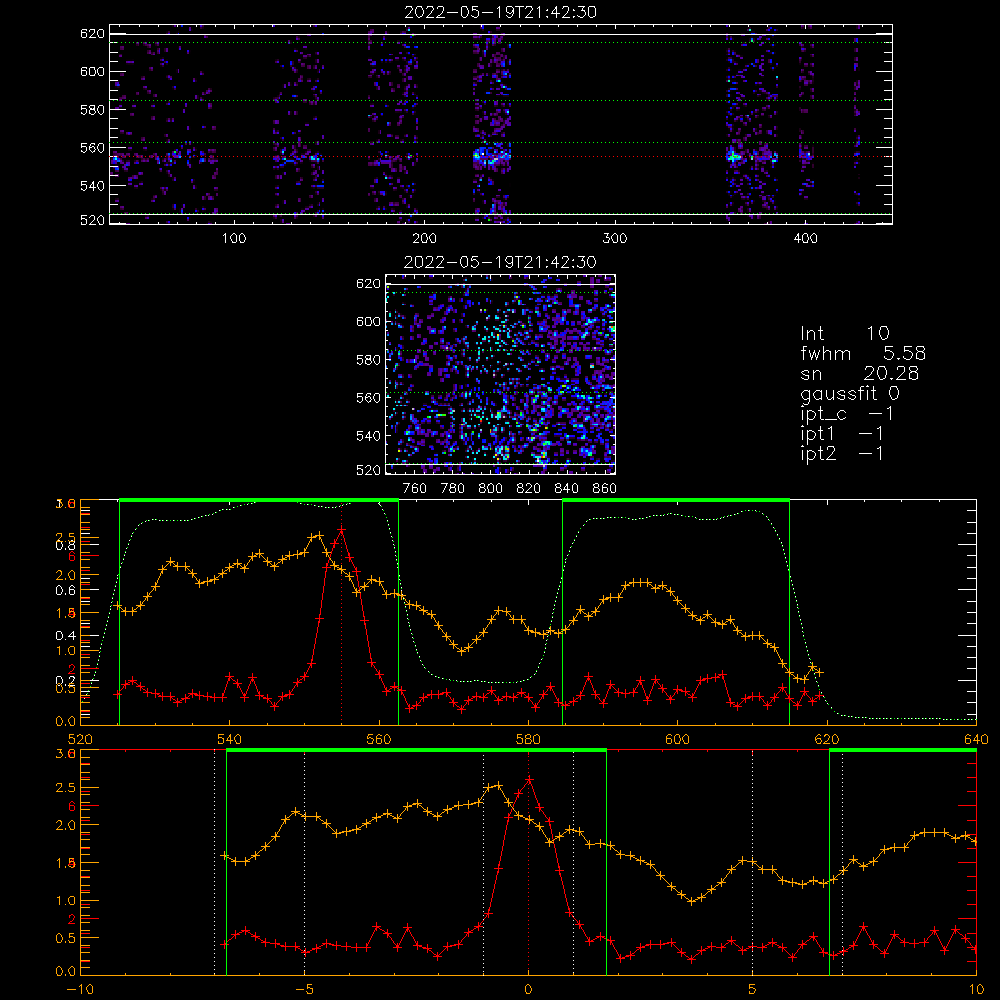This screenshot has height=1000, width=1000.
Task: Click the 'sn 20.28' value
Action: click(x=859, y=373)
